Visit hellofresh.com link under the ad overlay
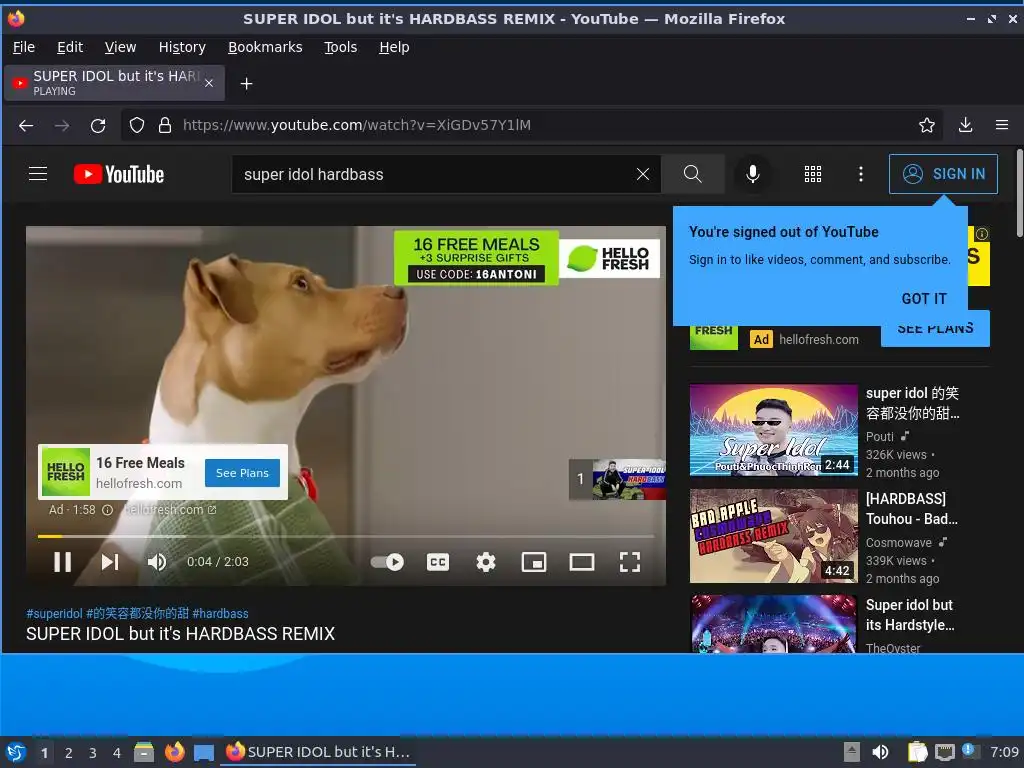This screenshot has width=1024, height=768. coord(169,510)
